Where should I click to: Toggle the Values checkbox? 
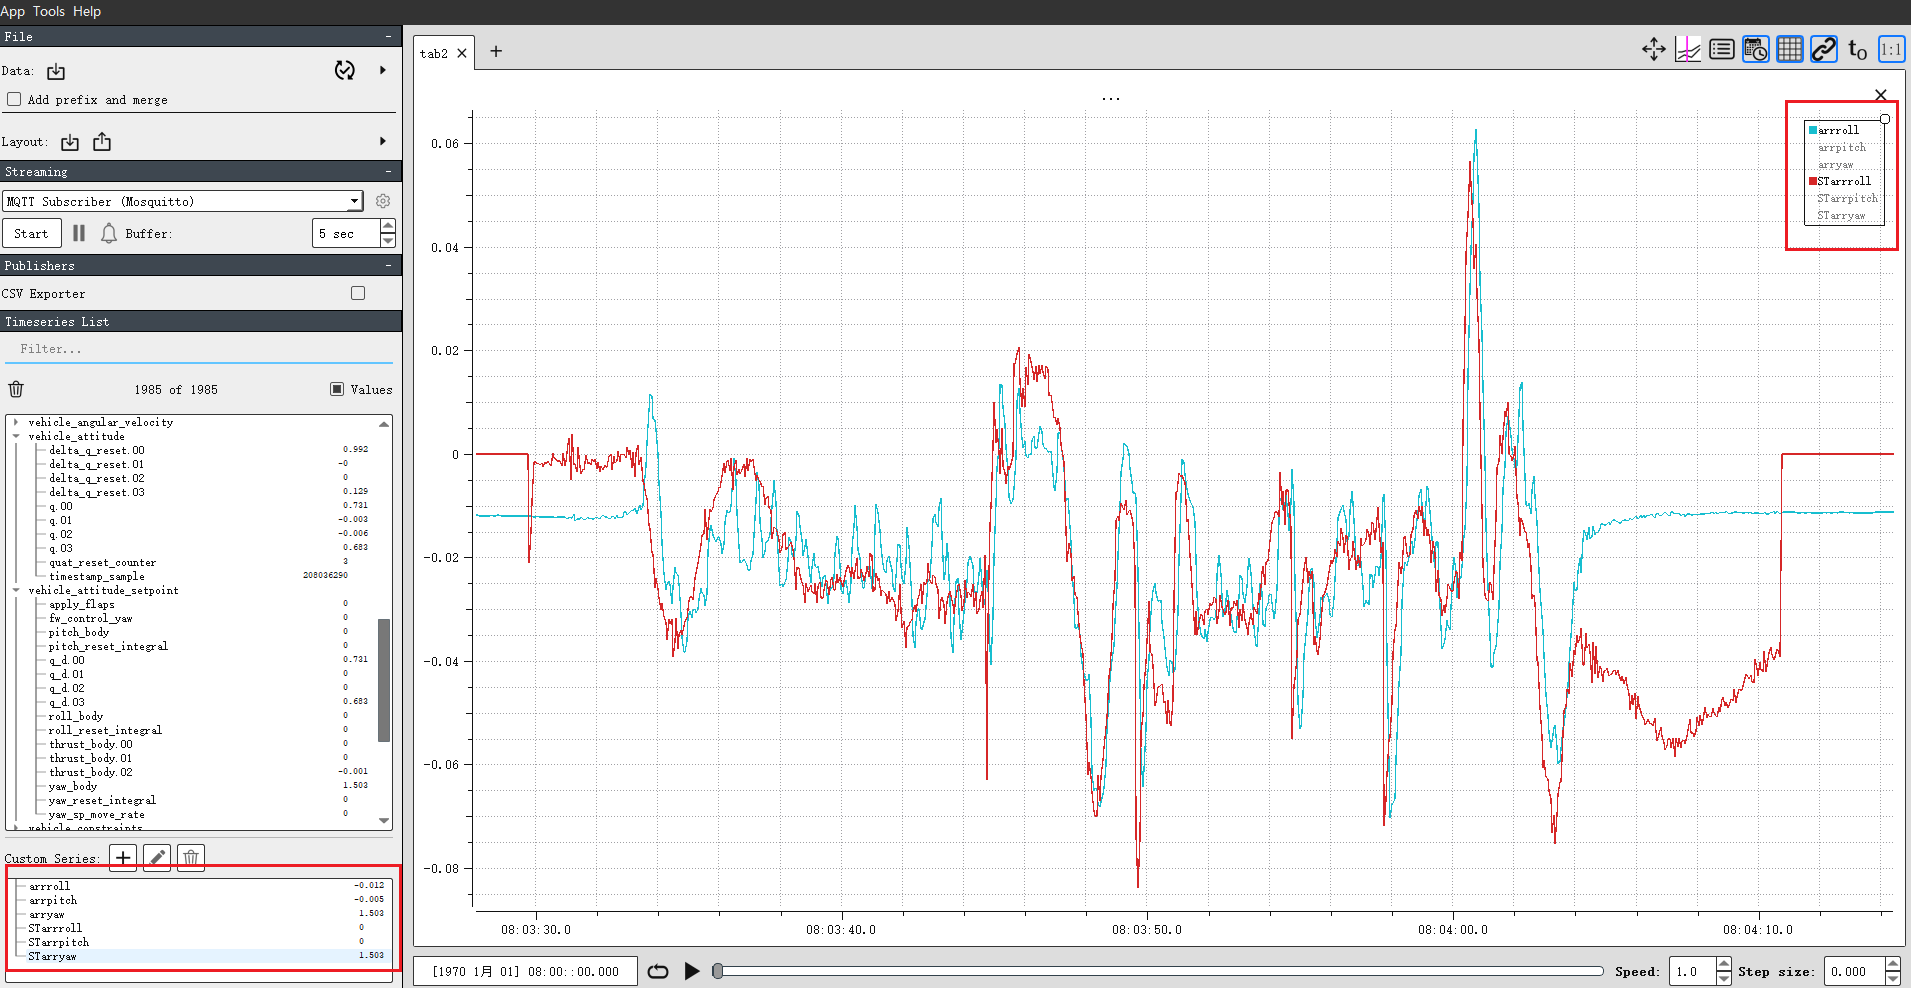337,389
